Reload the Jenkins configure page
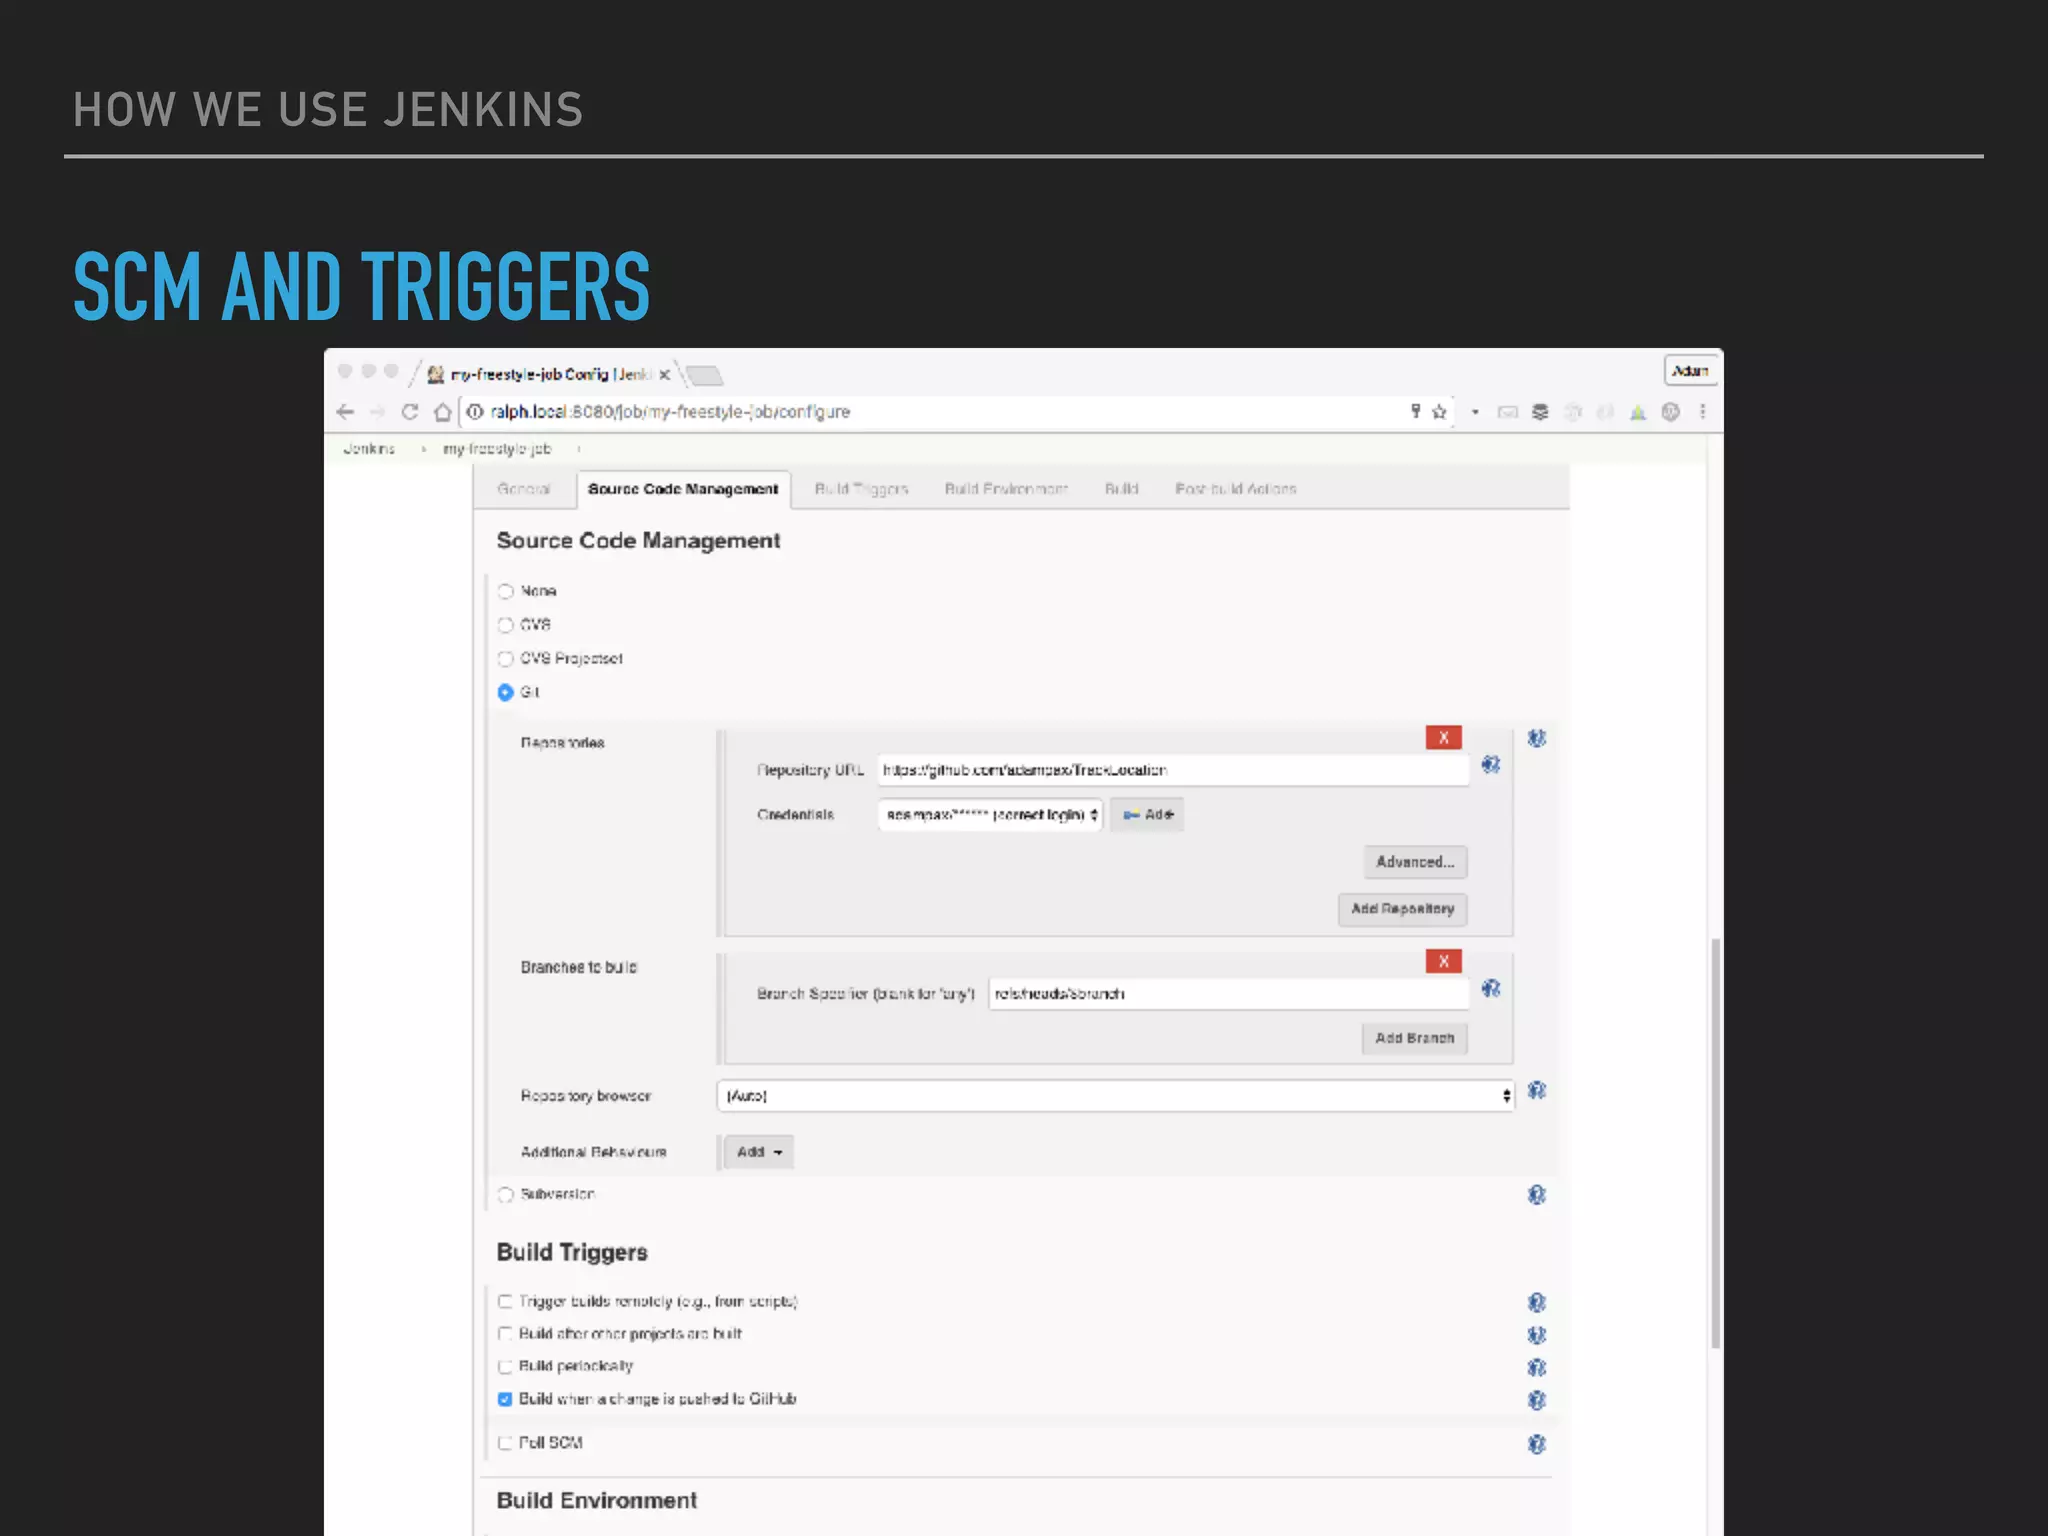The height and width of the screenshot is (1536, 2048). [x=410, y=412]
